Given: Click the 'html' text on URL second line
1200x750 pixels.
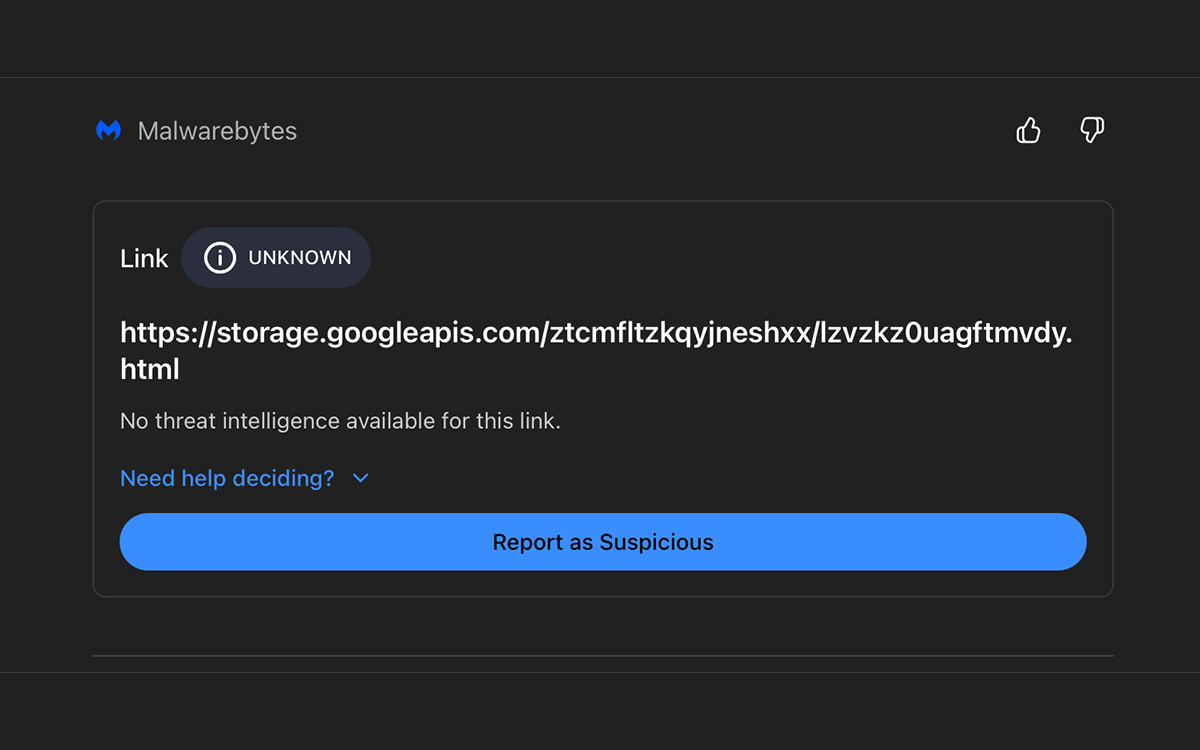Looking at the screenshot, I should click(x=150, y=369).
